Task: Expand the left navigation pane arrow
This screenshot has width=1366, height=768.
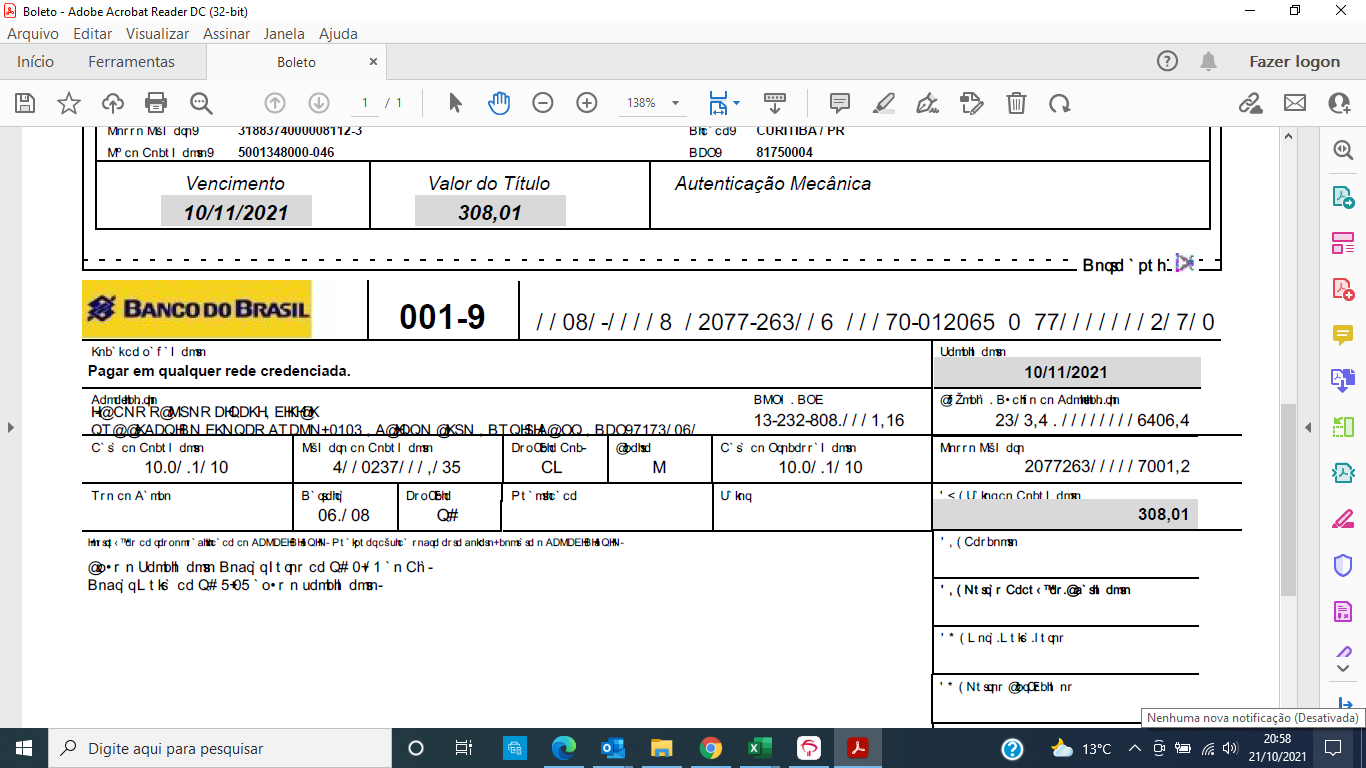Action: pos(11,427)
